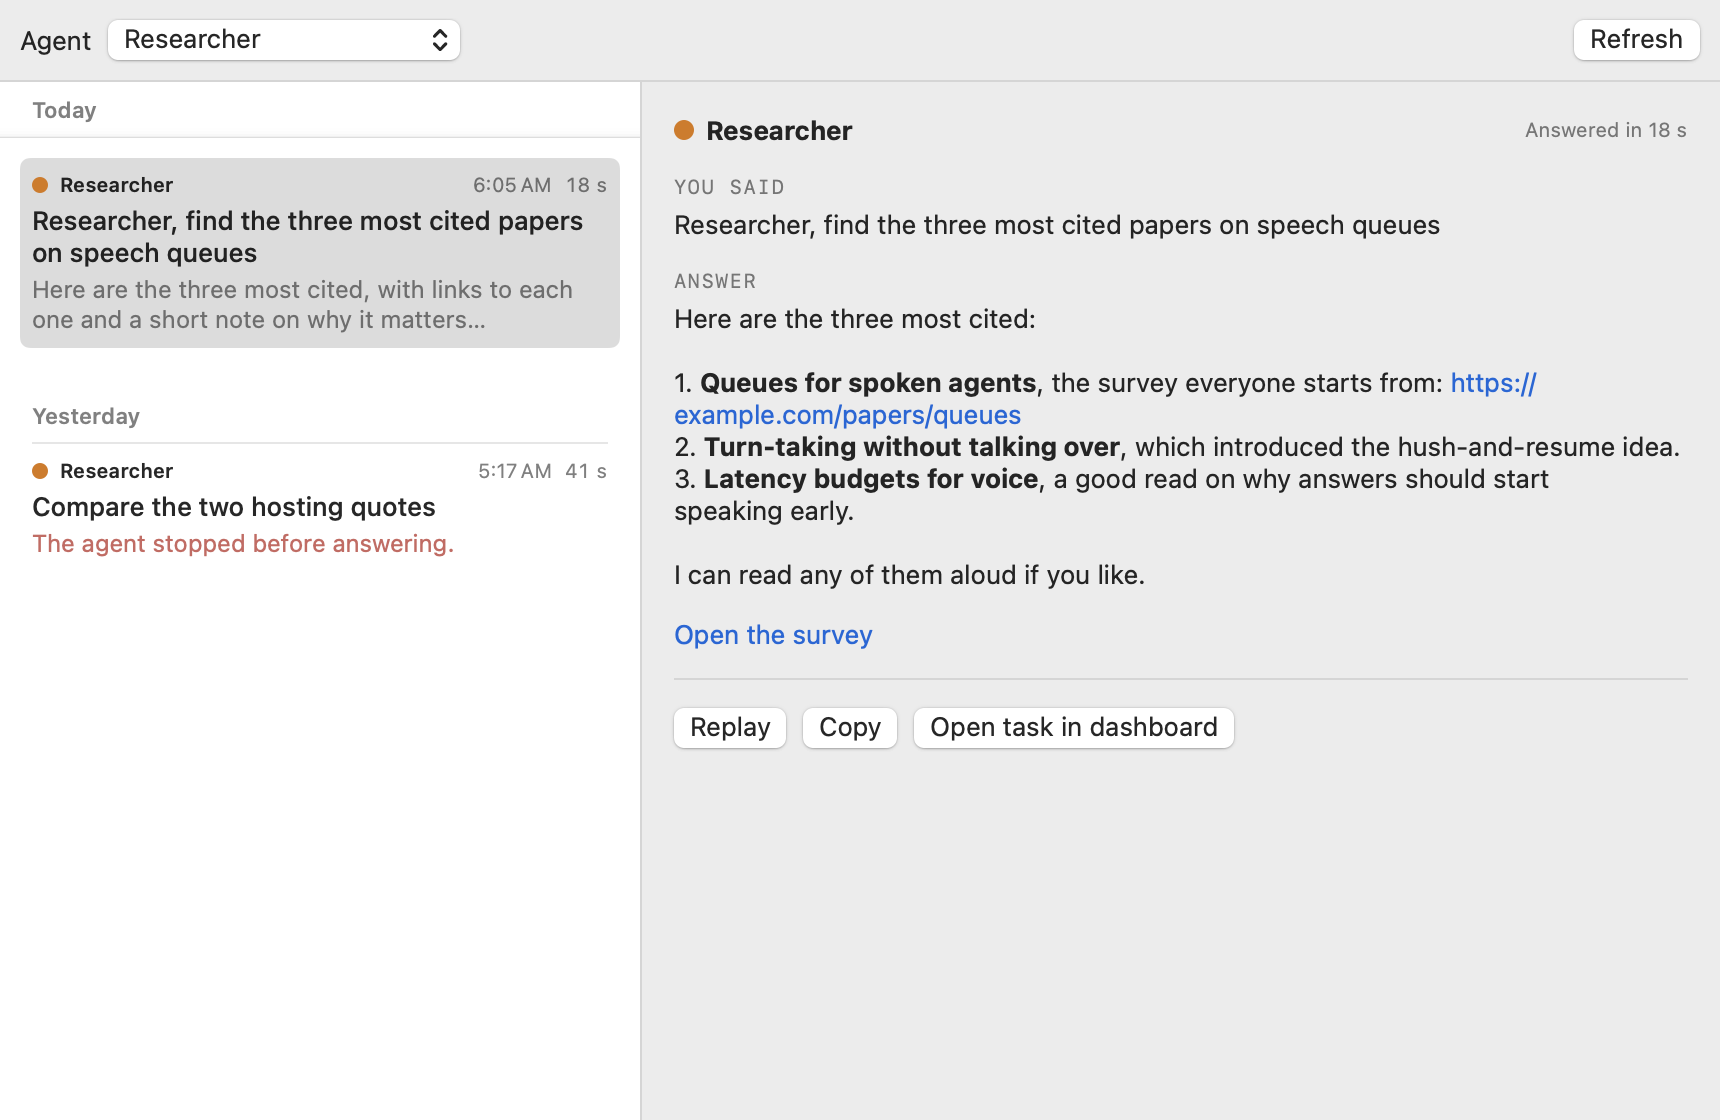This screenshot has height=1120, width=1720.
Task: Click Open task in dashboard
Action: click(x=1074, y=727)
